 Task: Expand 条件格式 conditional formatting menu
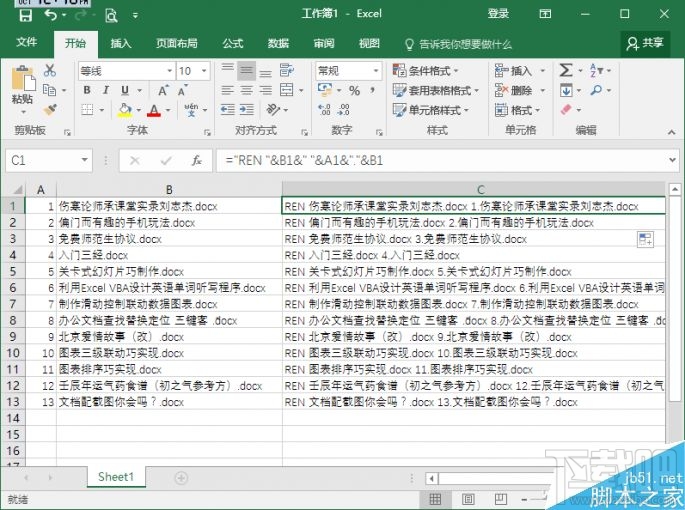click(426, 71)
